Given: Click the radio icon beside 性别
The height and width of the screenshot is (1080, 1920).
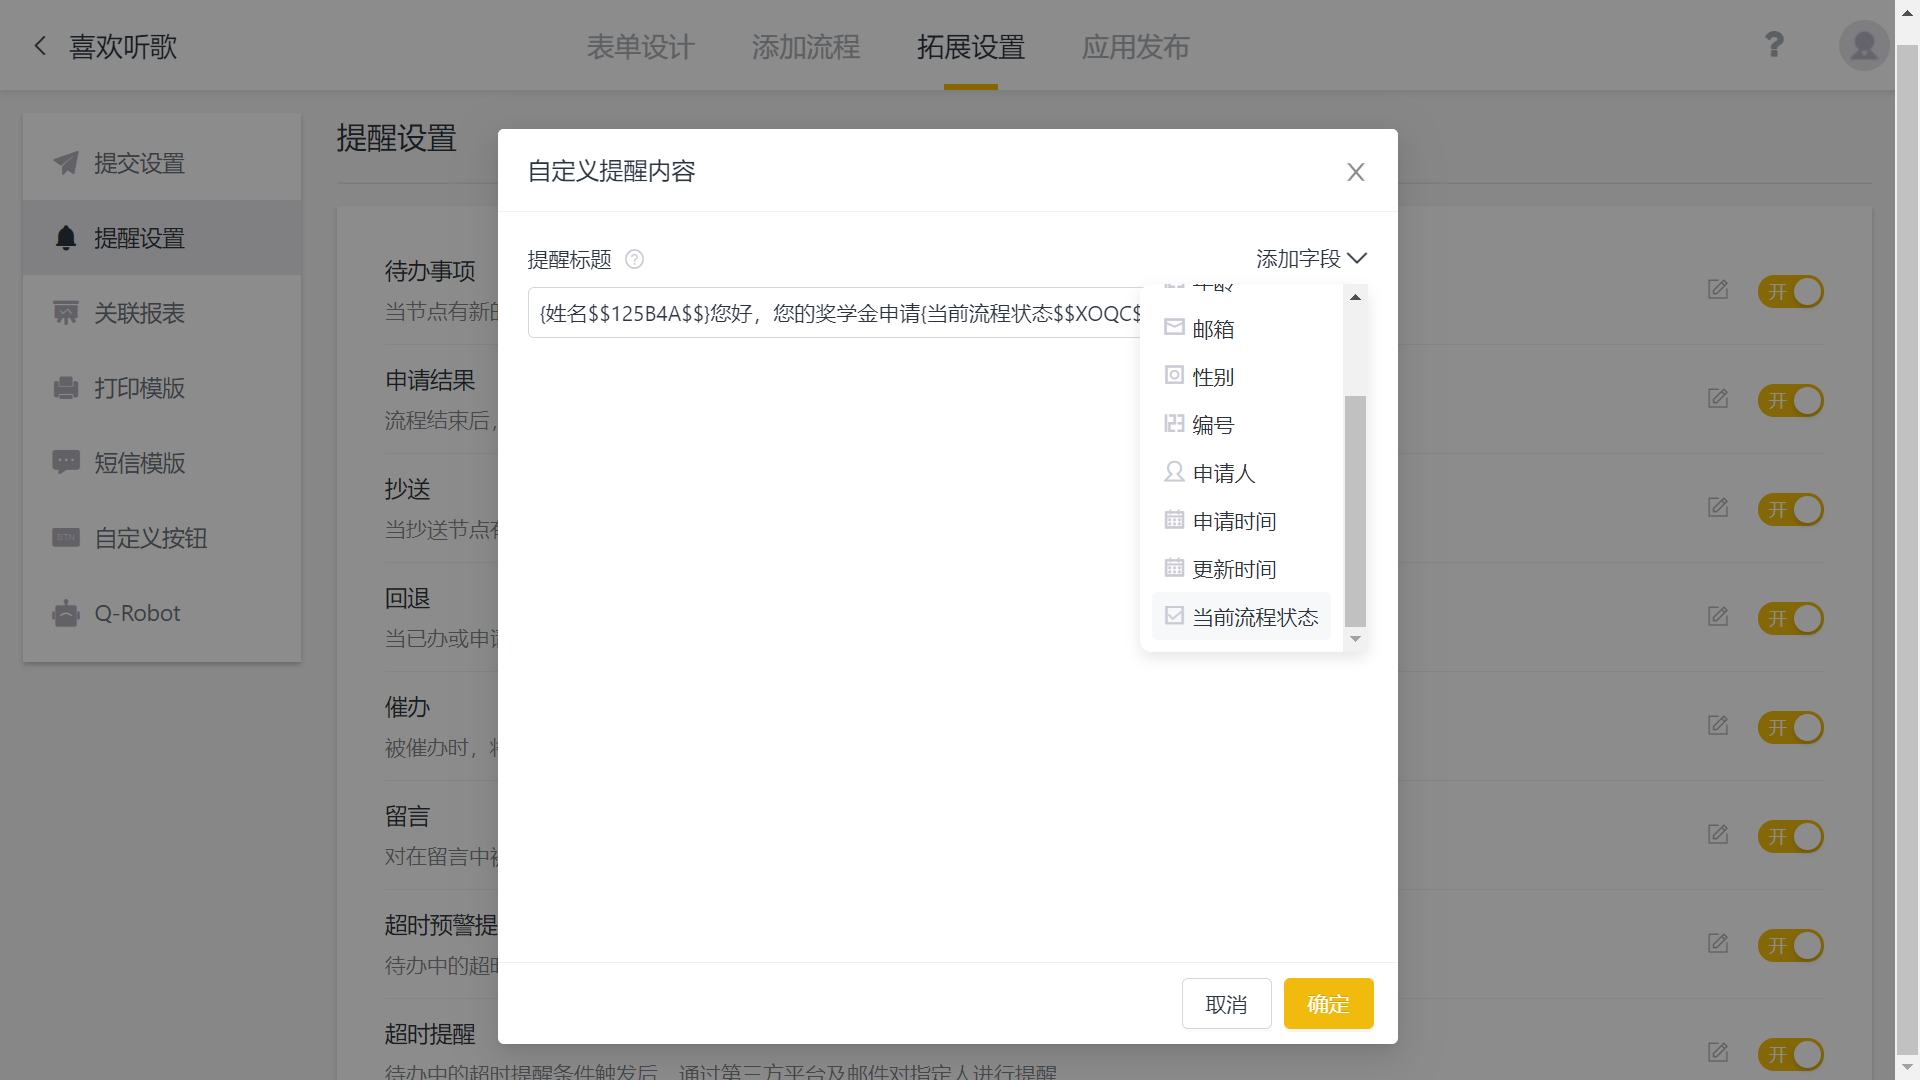Looking at the screenshot, I should click(x=1174, y=375).
